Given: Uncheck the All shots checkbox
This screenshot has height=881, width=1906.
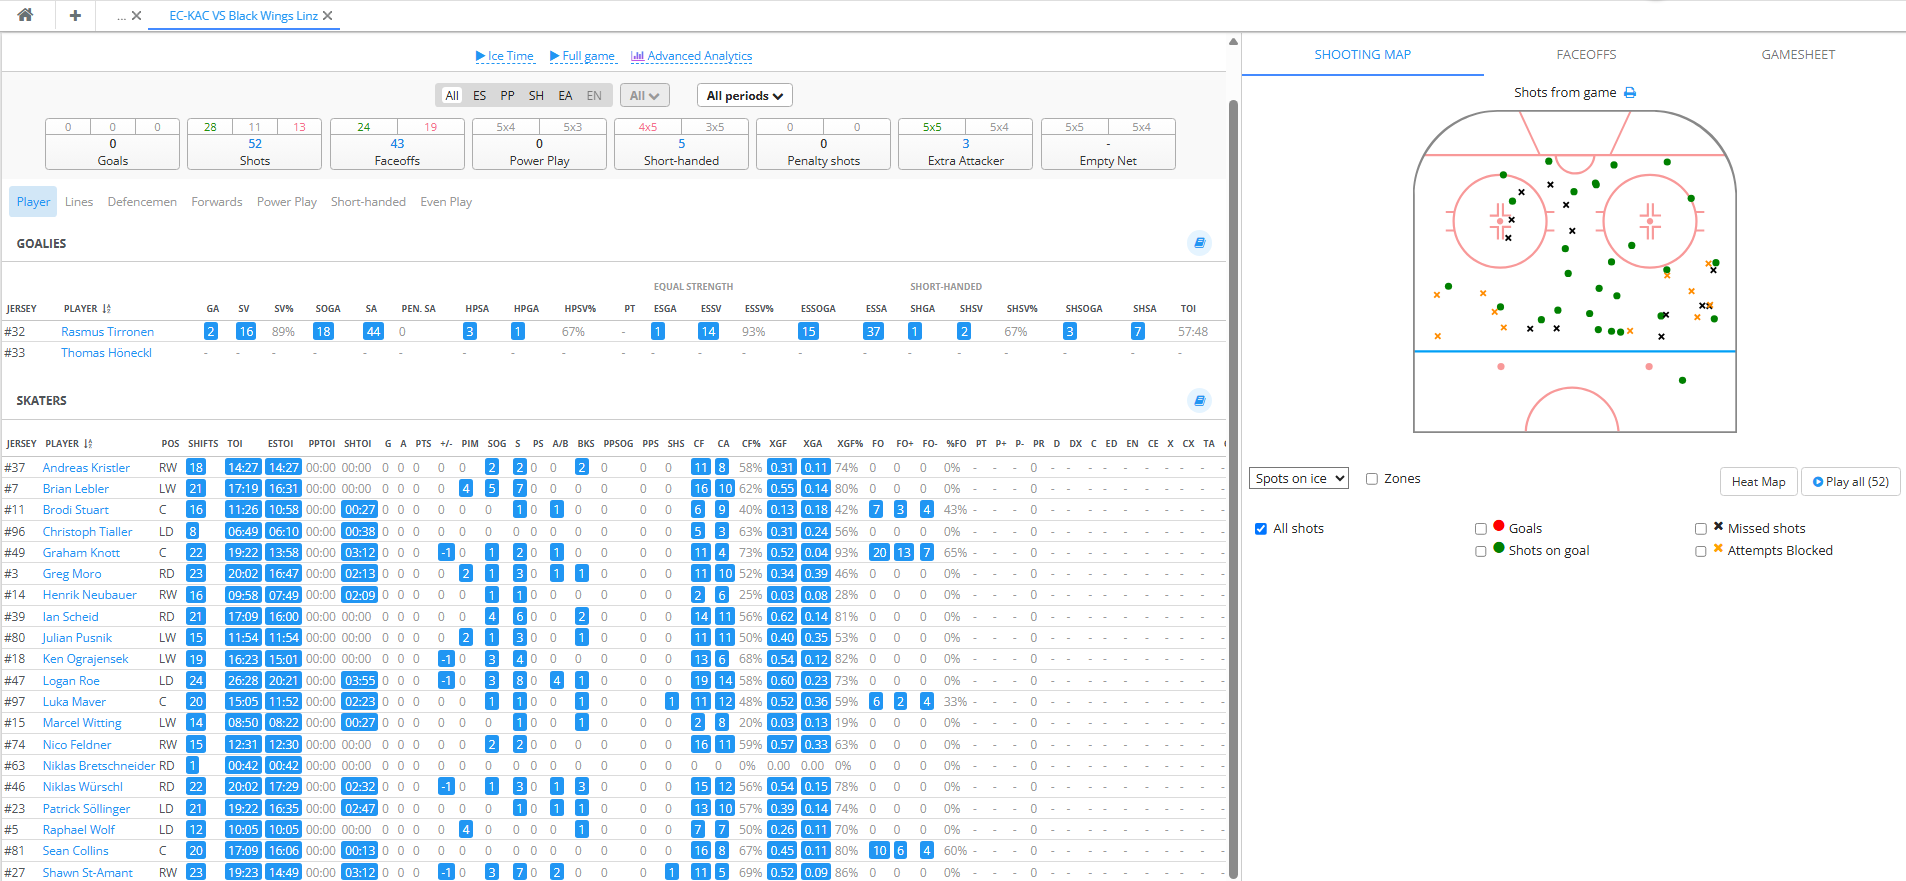Looking at the screenshot, I should pyautogui.click(x=1261, y=529).
